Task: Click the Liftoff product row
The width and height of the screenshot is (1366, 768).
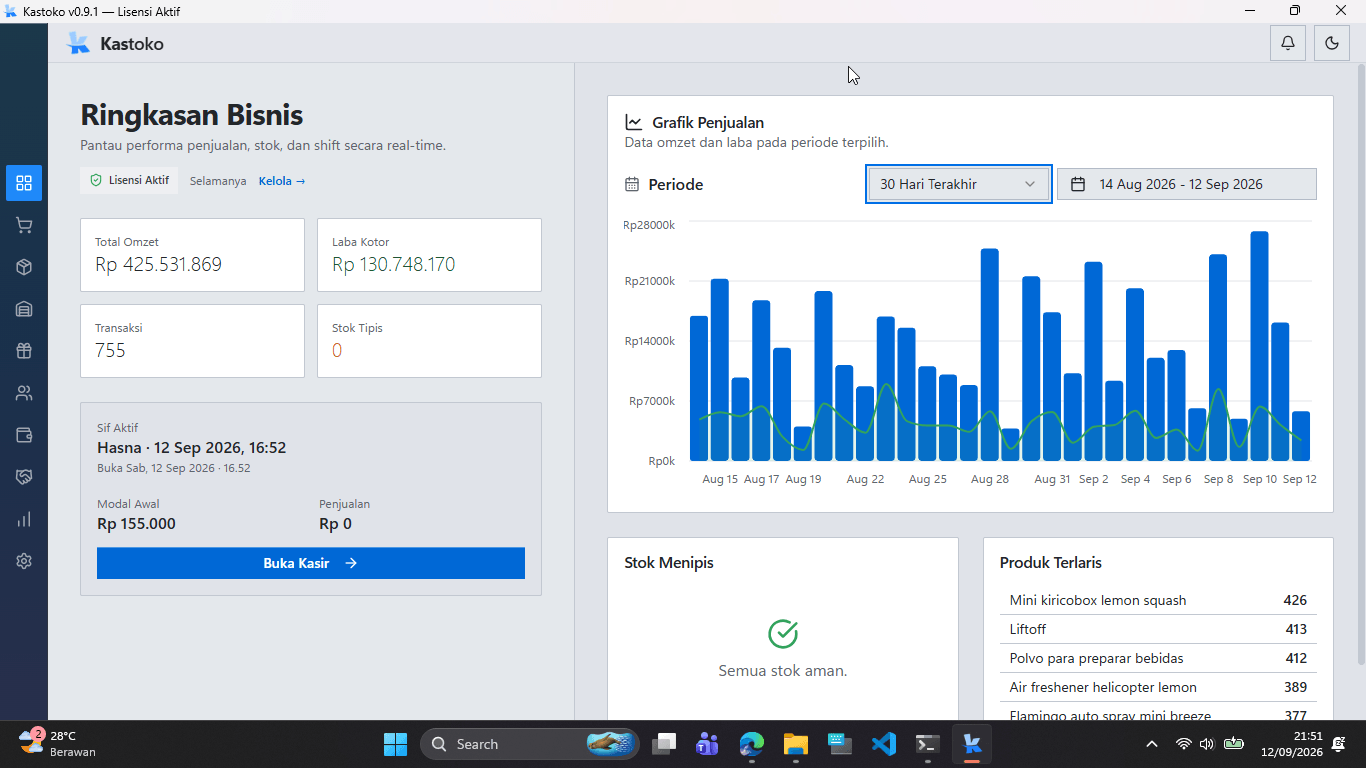Action: coord(1158,629)
